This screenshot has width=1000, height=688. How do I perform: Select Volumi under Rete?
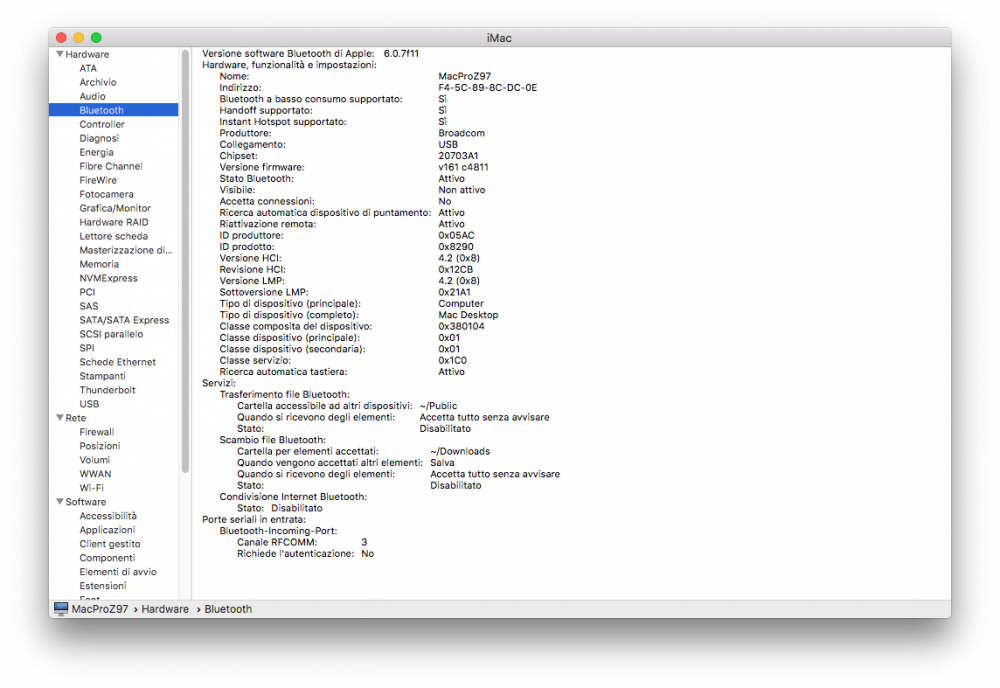coord(94,461)
